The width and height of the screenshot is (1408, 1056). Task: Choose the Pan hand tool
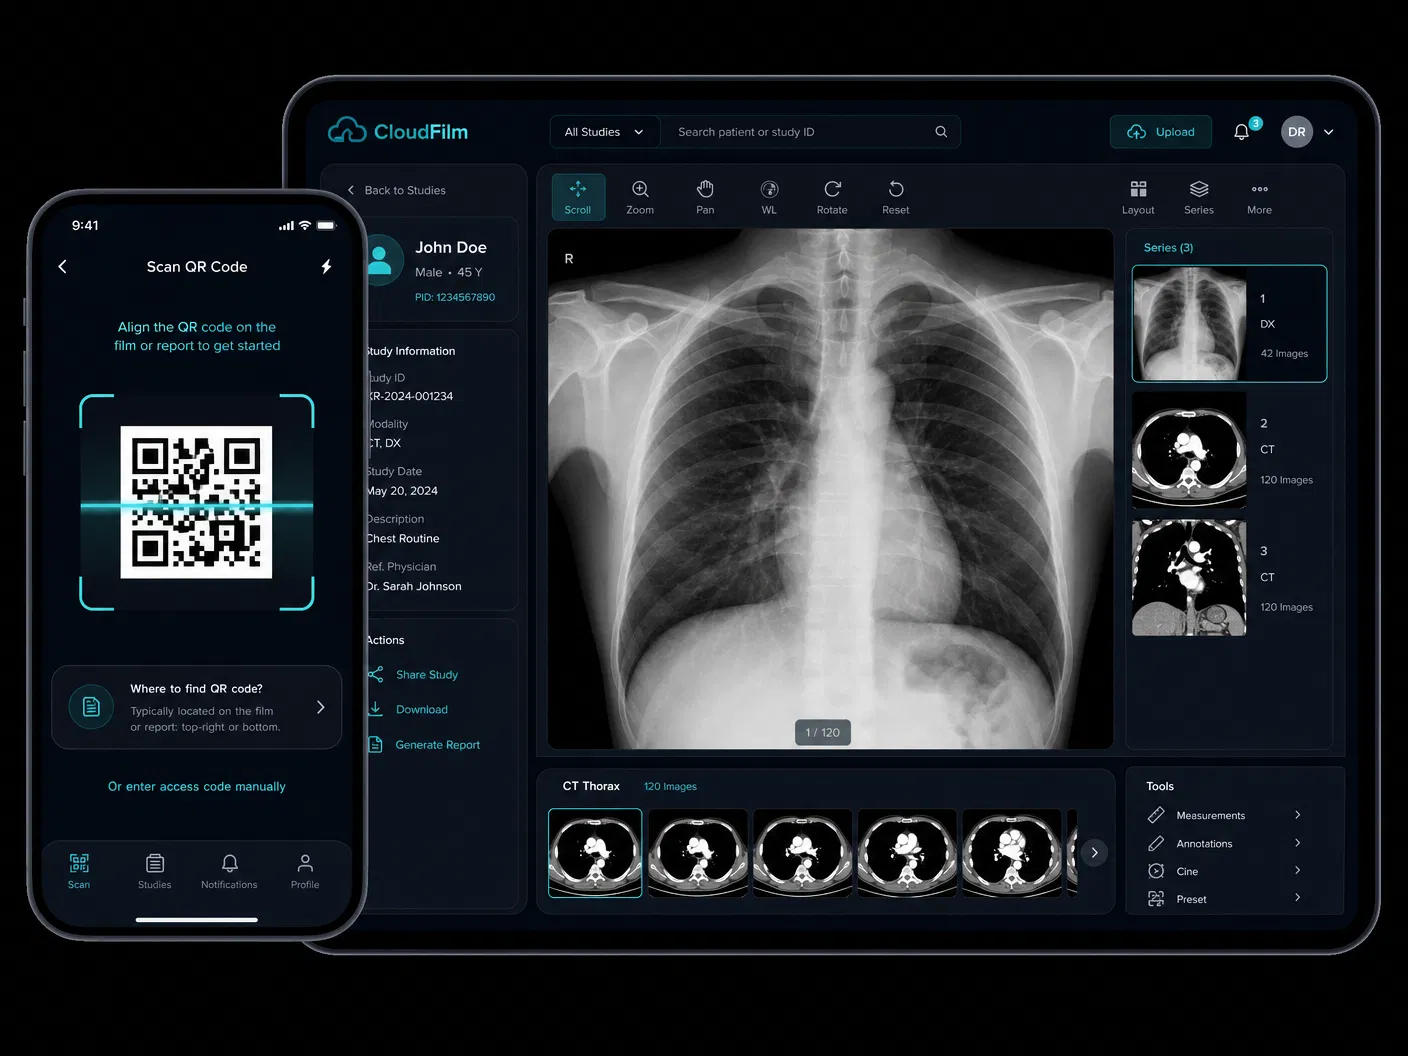(705, 197)
